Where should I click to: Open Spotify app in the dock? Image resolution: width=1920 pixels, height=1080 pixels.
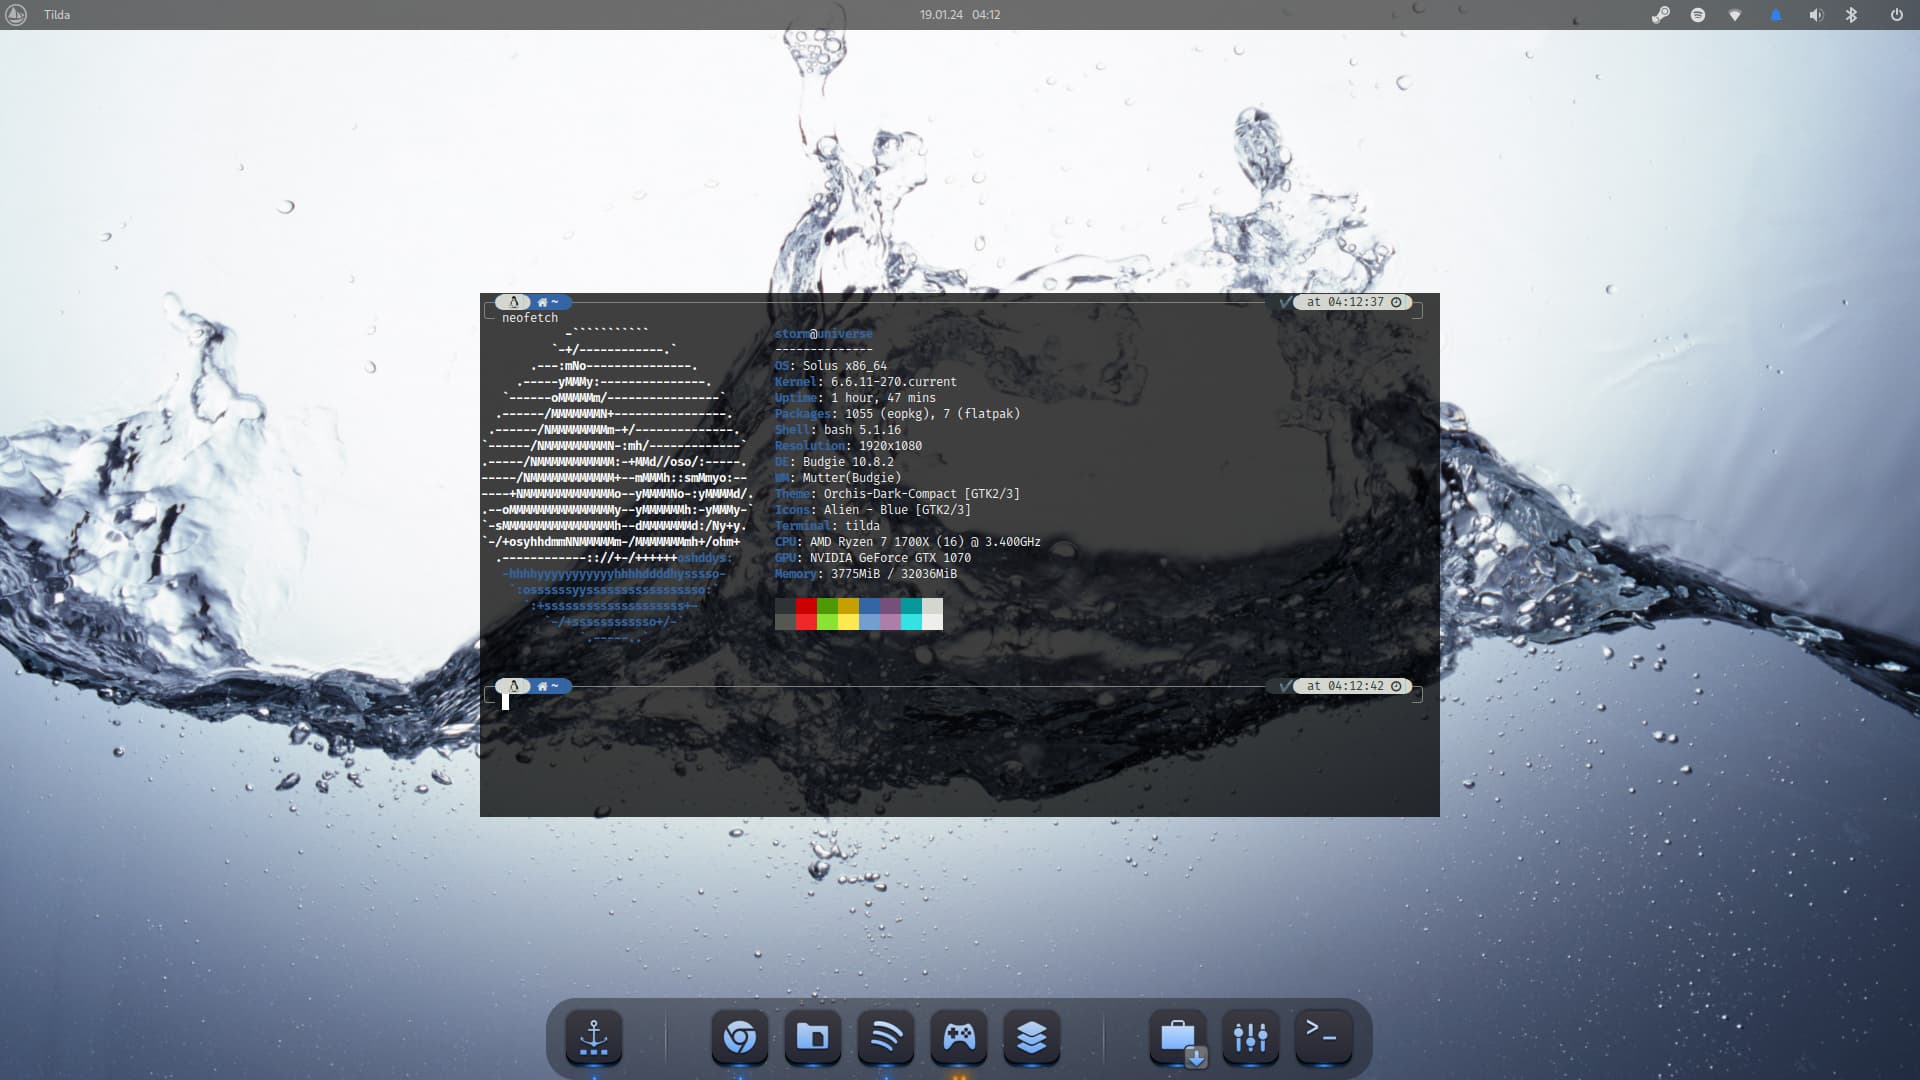pyautogui.click(x=886, y=1037)
